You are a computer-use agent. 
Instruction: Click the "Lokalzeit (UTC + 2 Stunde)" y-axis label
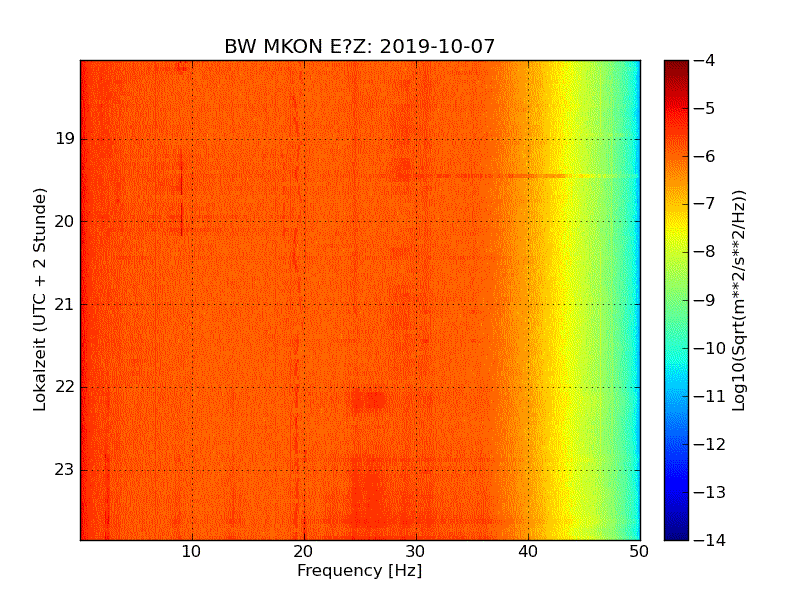[40, 300]
